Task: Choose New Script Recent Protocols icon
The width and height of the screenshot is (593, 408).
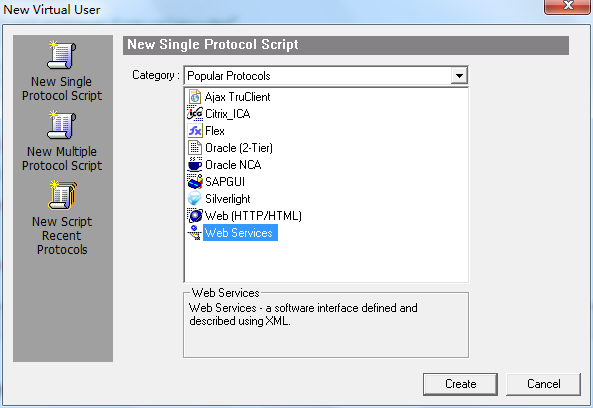Action: pos(62,195)
